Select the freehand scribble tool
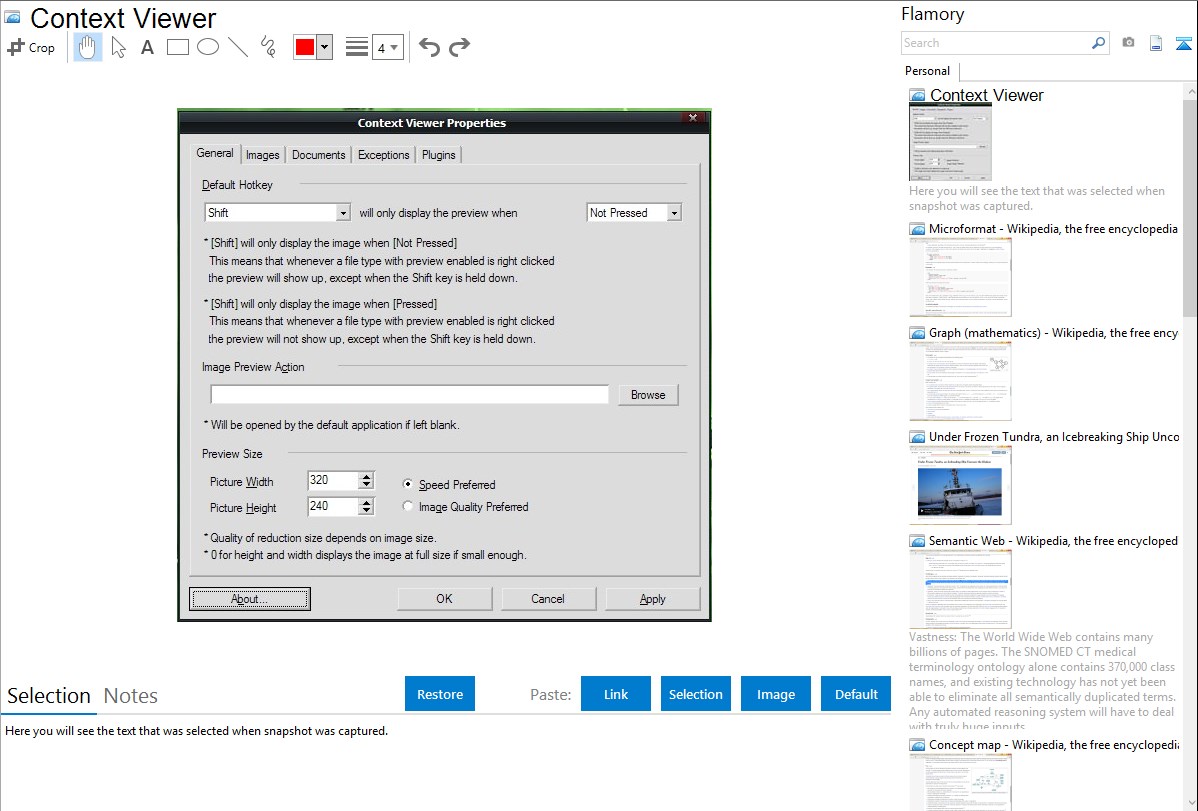Viewport: 1198px width, 811px height. (268, 47)
